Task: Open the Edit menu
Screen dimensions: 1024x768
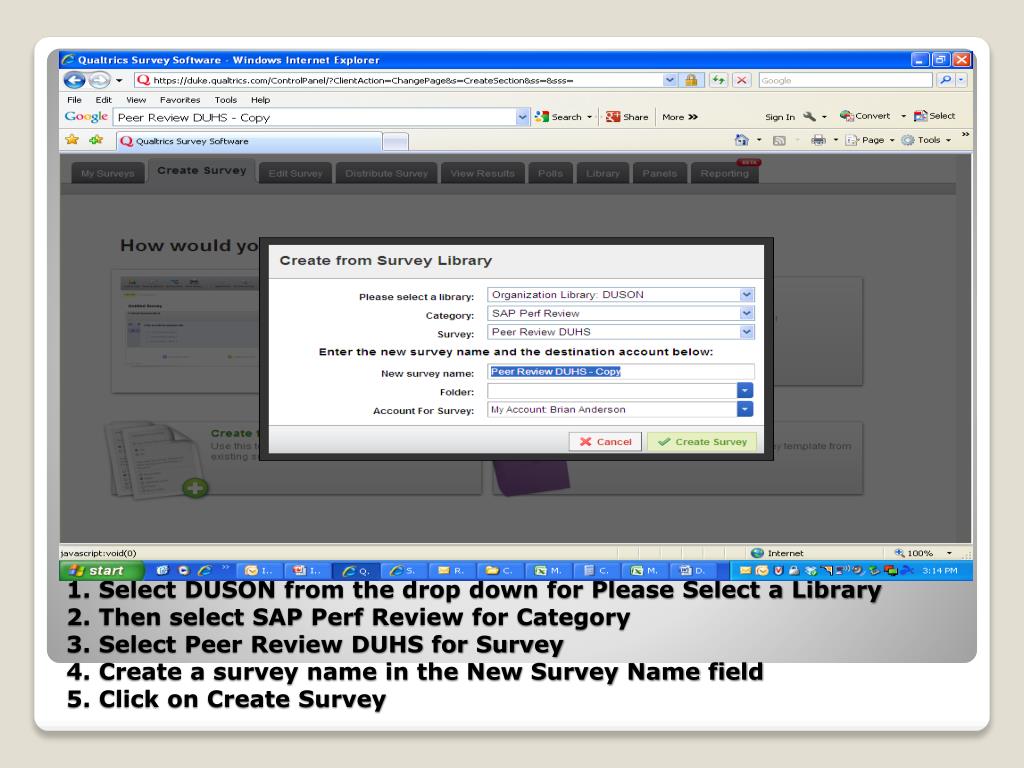Action: [x=103, y=100]
